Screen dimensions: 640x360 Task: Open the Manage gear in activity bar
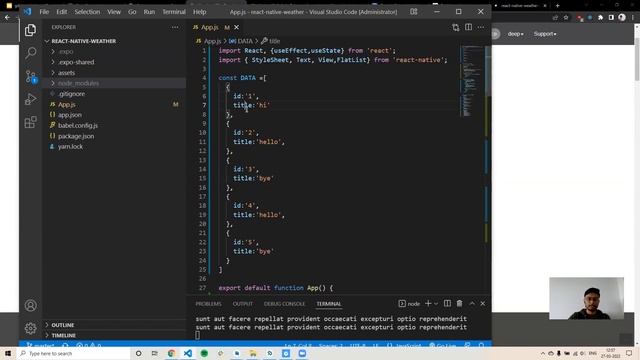(x=31, y=328)
